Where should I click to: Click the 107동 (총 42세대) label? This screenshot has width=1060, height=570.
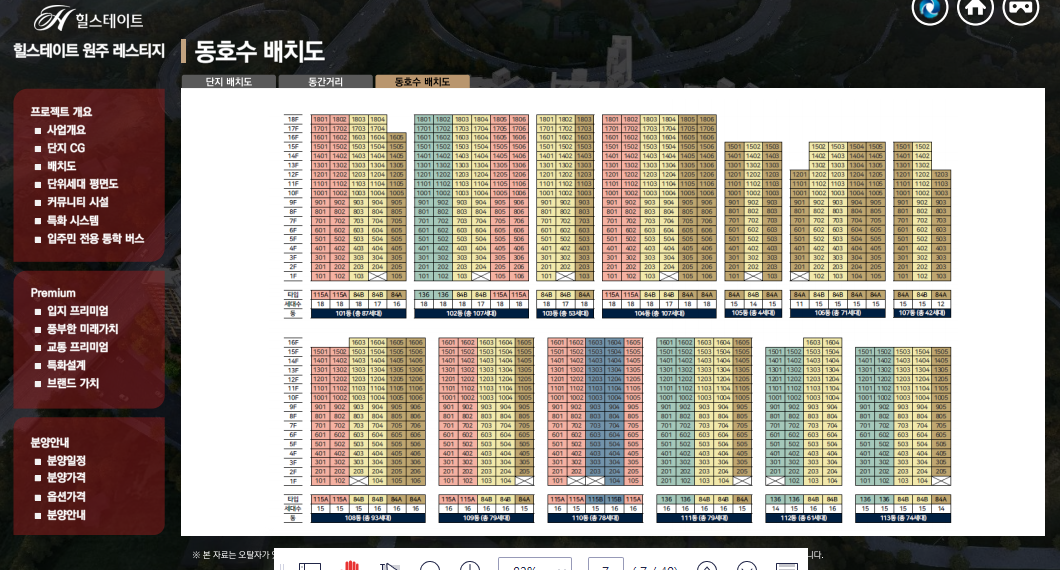coord(922,314)
